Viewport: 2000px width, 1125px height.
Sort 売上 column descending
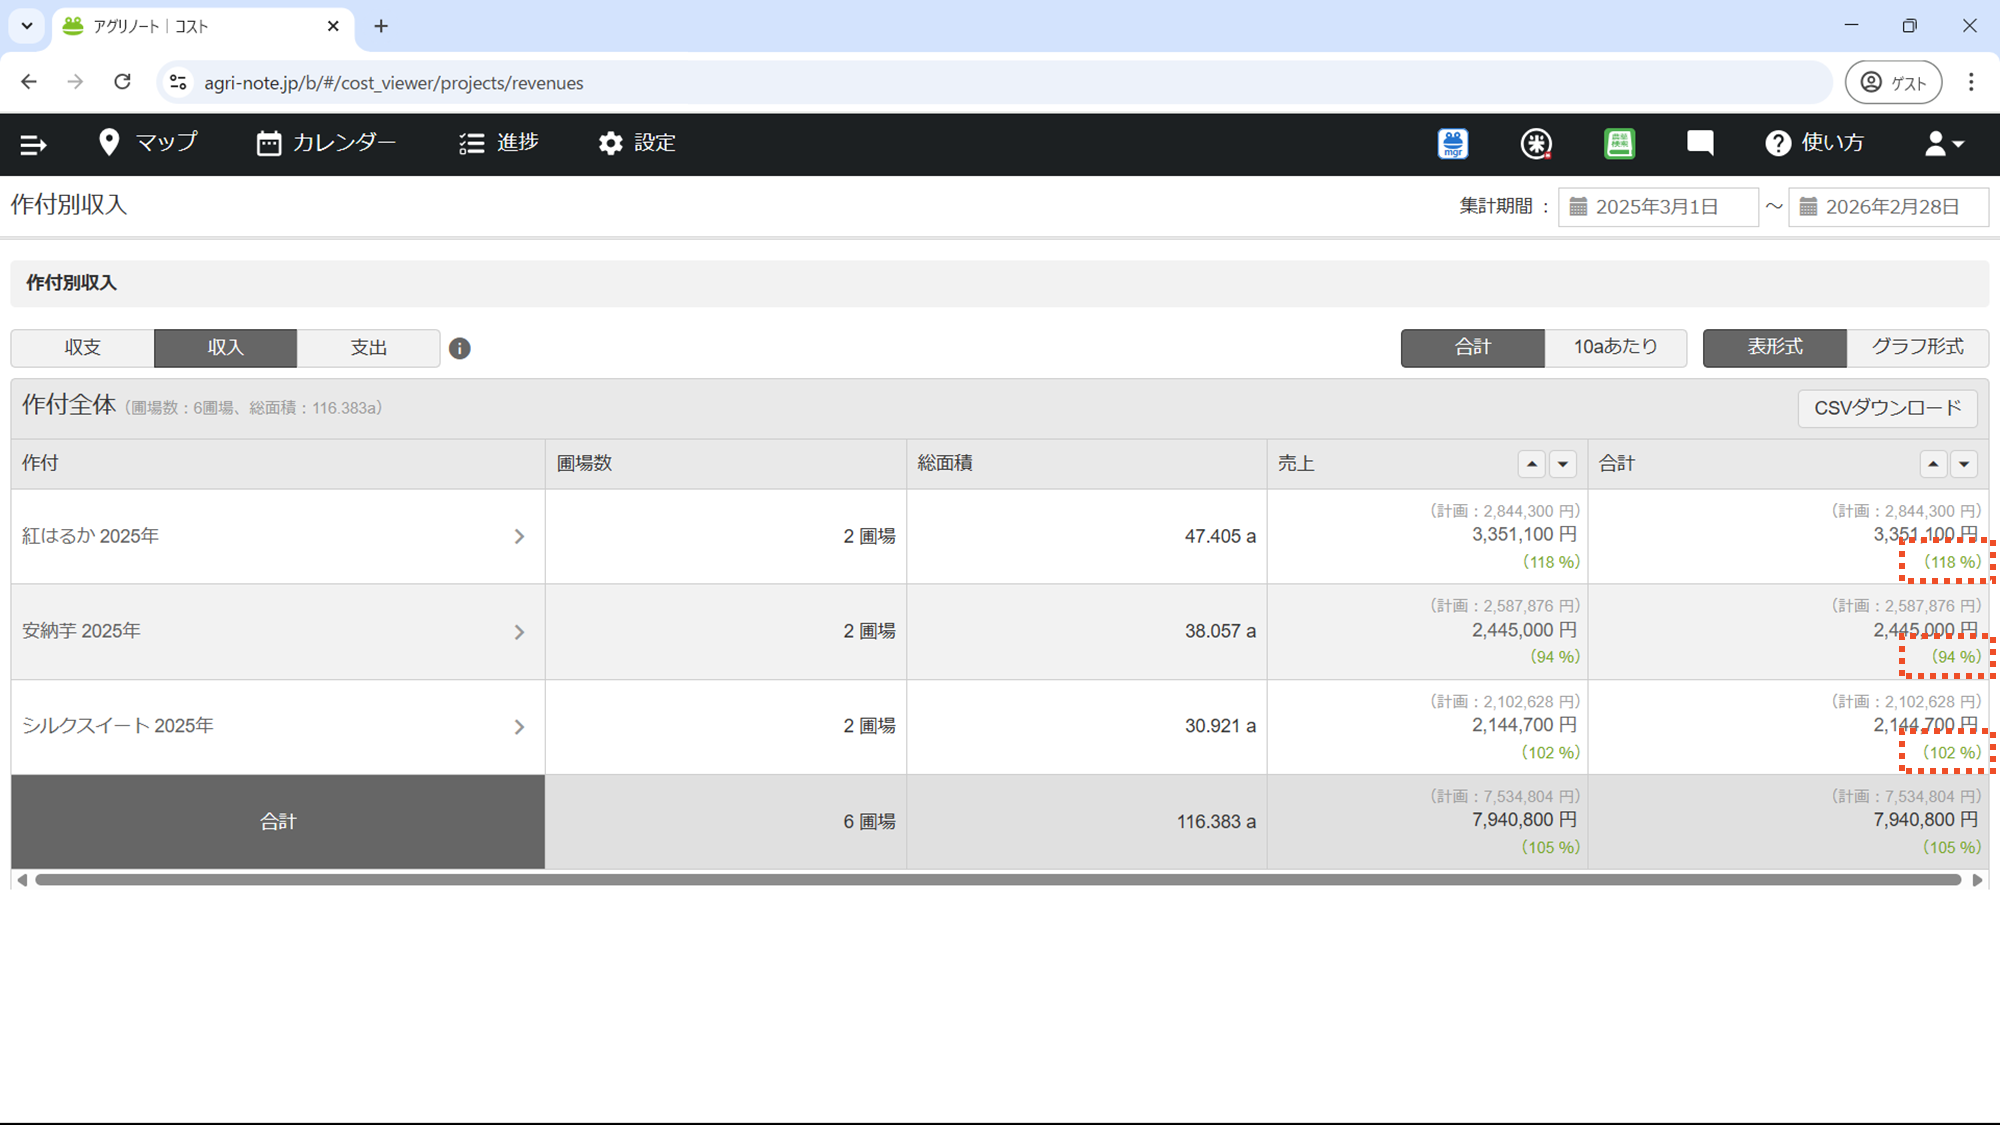pos(1562,464)
